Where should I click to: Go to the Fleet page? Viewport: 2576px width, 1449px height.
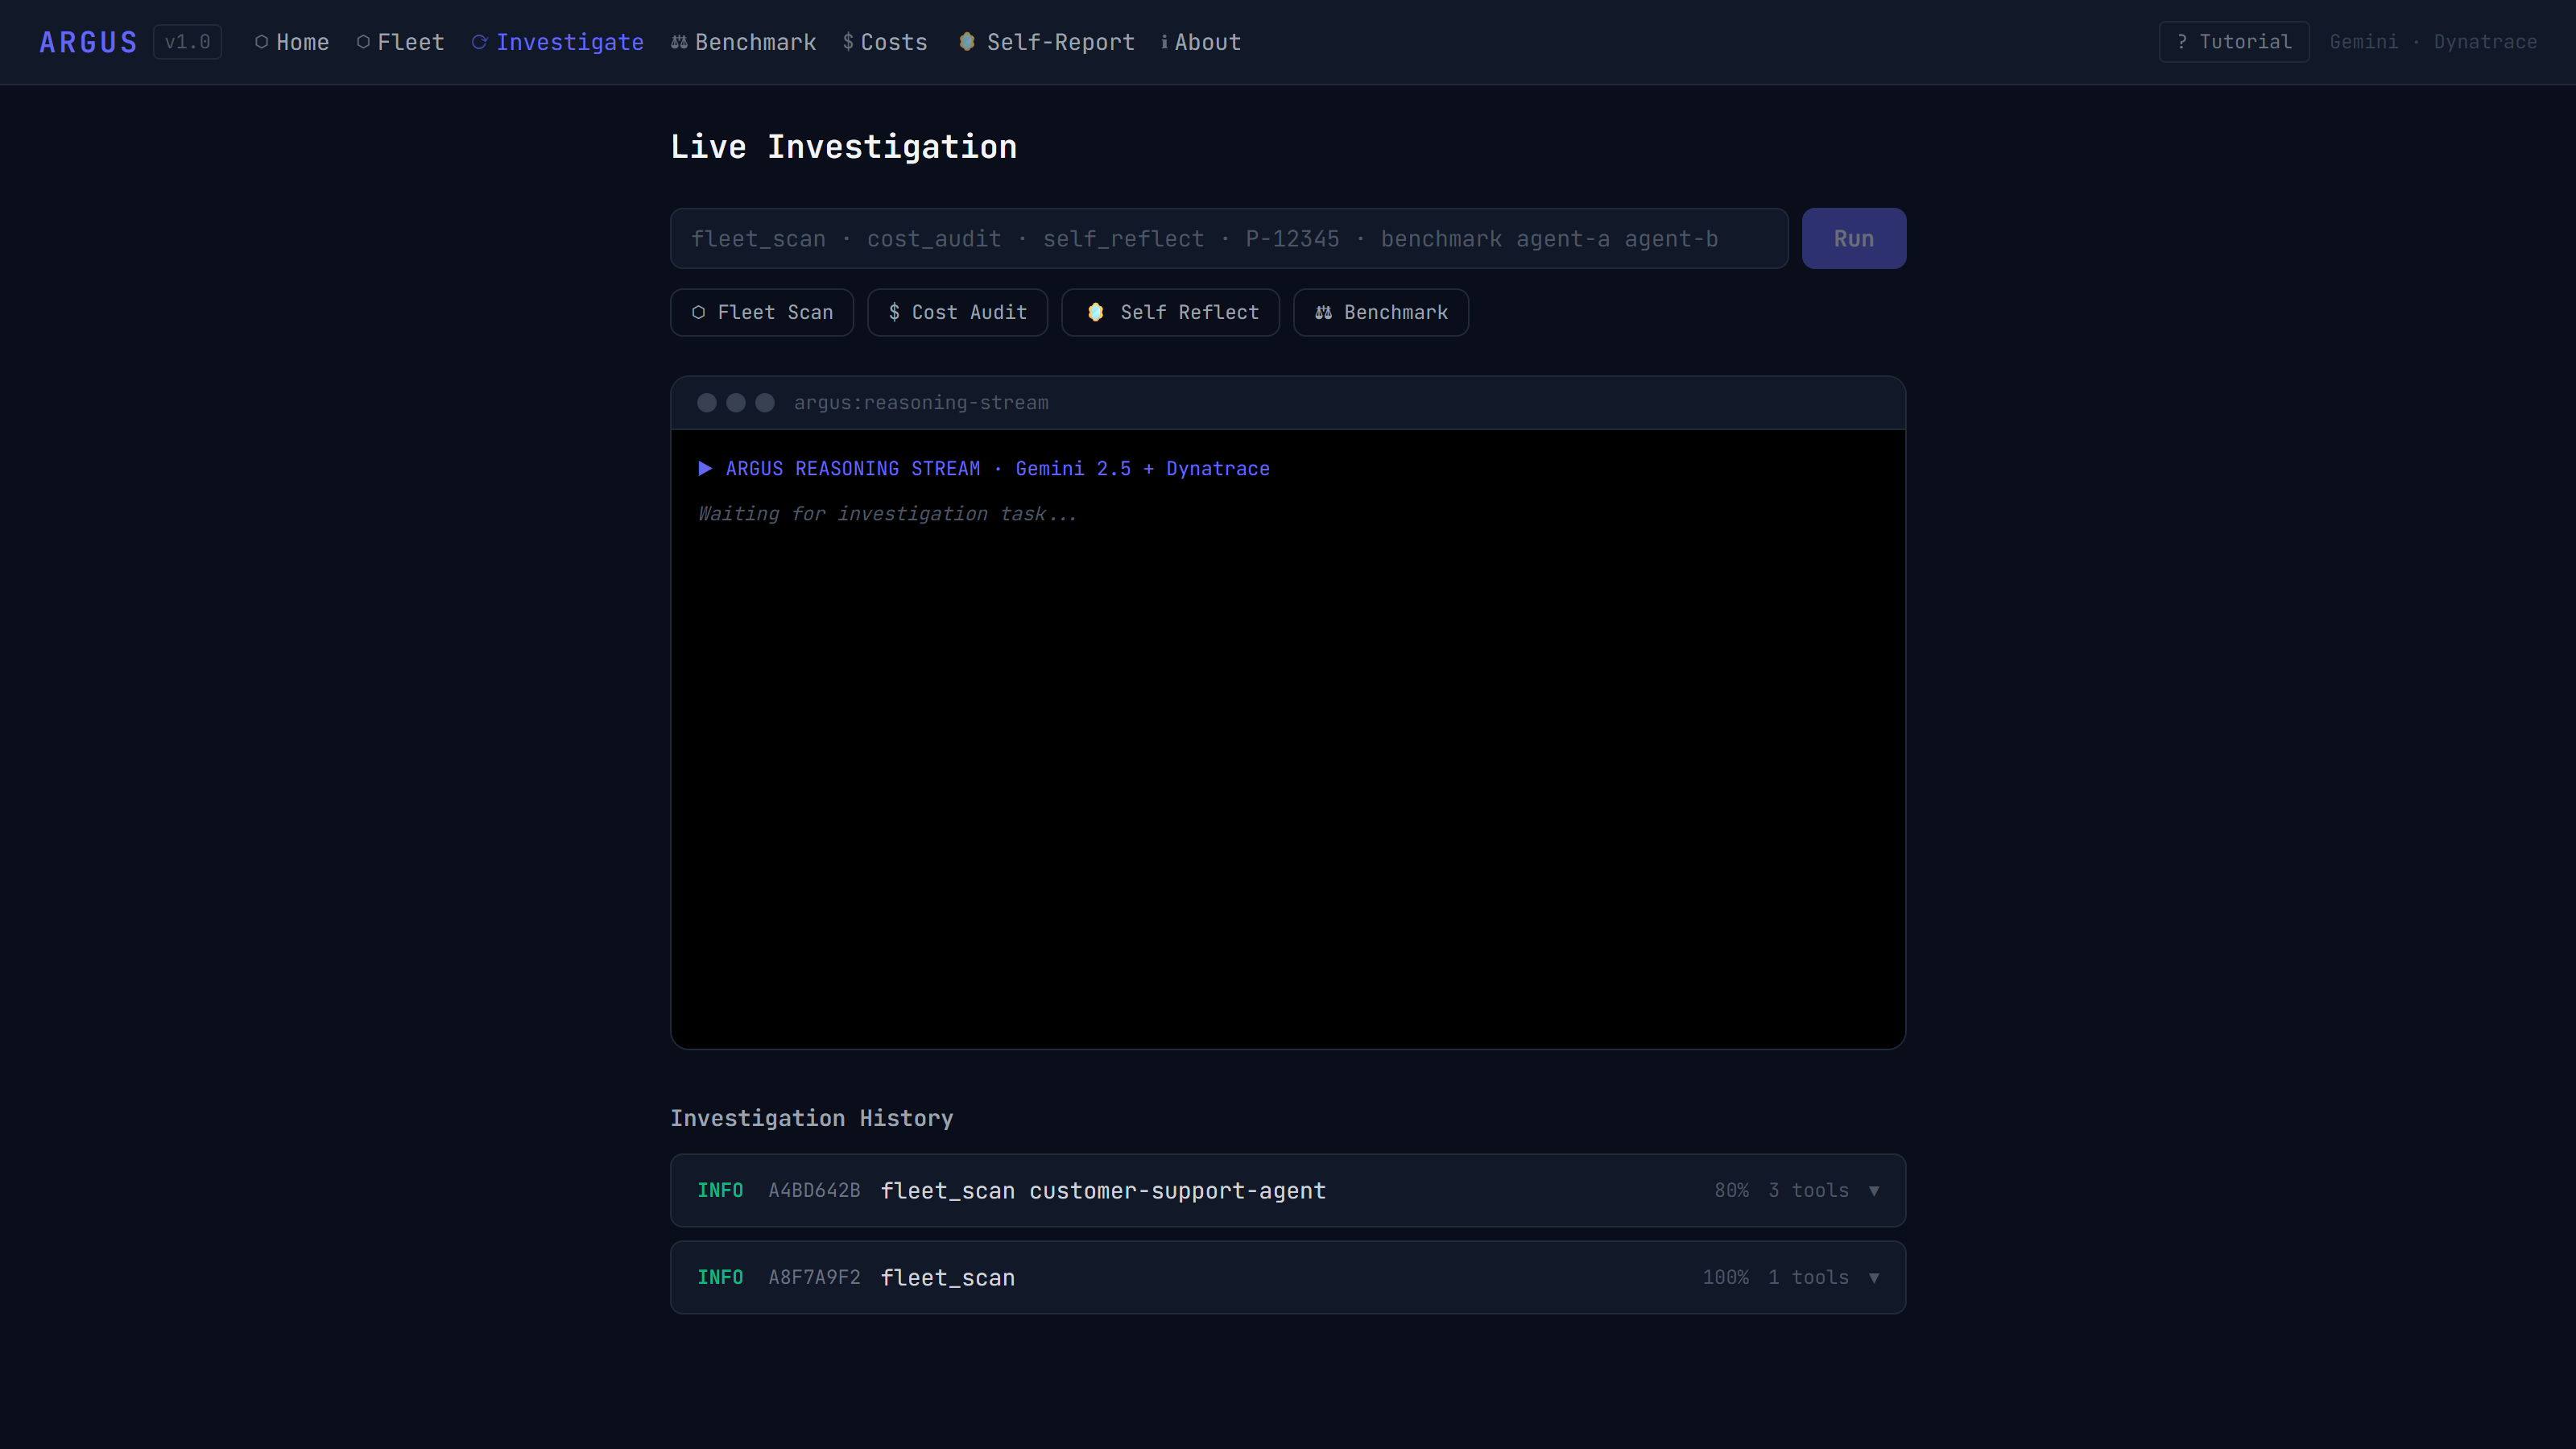pyautogui.click(x=400, y=42)
